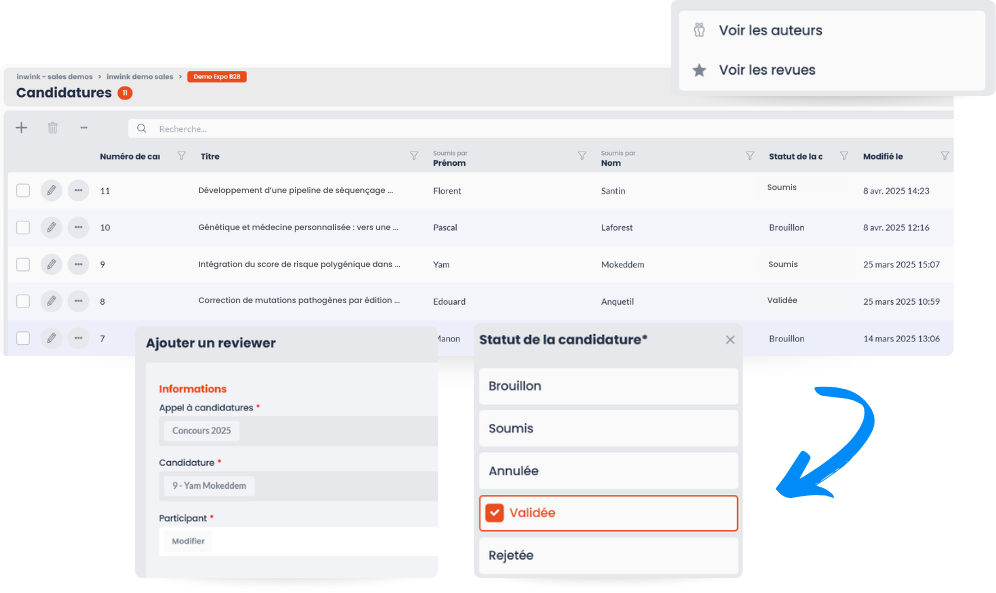Open the more actions menu for candidature 8
This screenshot has height=593, width=996.
pos(78,301)
